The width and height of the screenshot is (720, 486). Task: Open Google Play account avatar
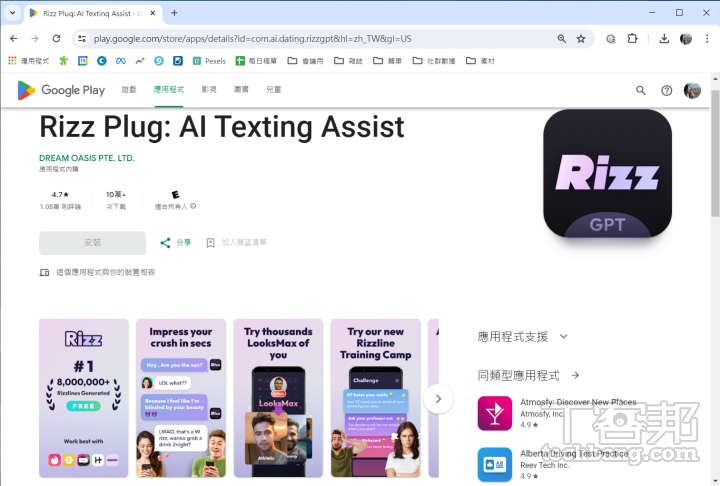tap(692, 90)
